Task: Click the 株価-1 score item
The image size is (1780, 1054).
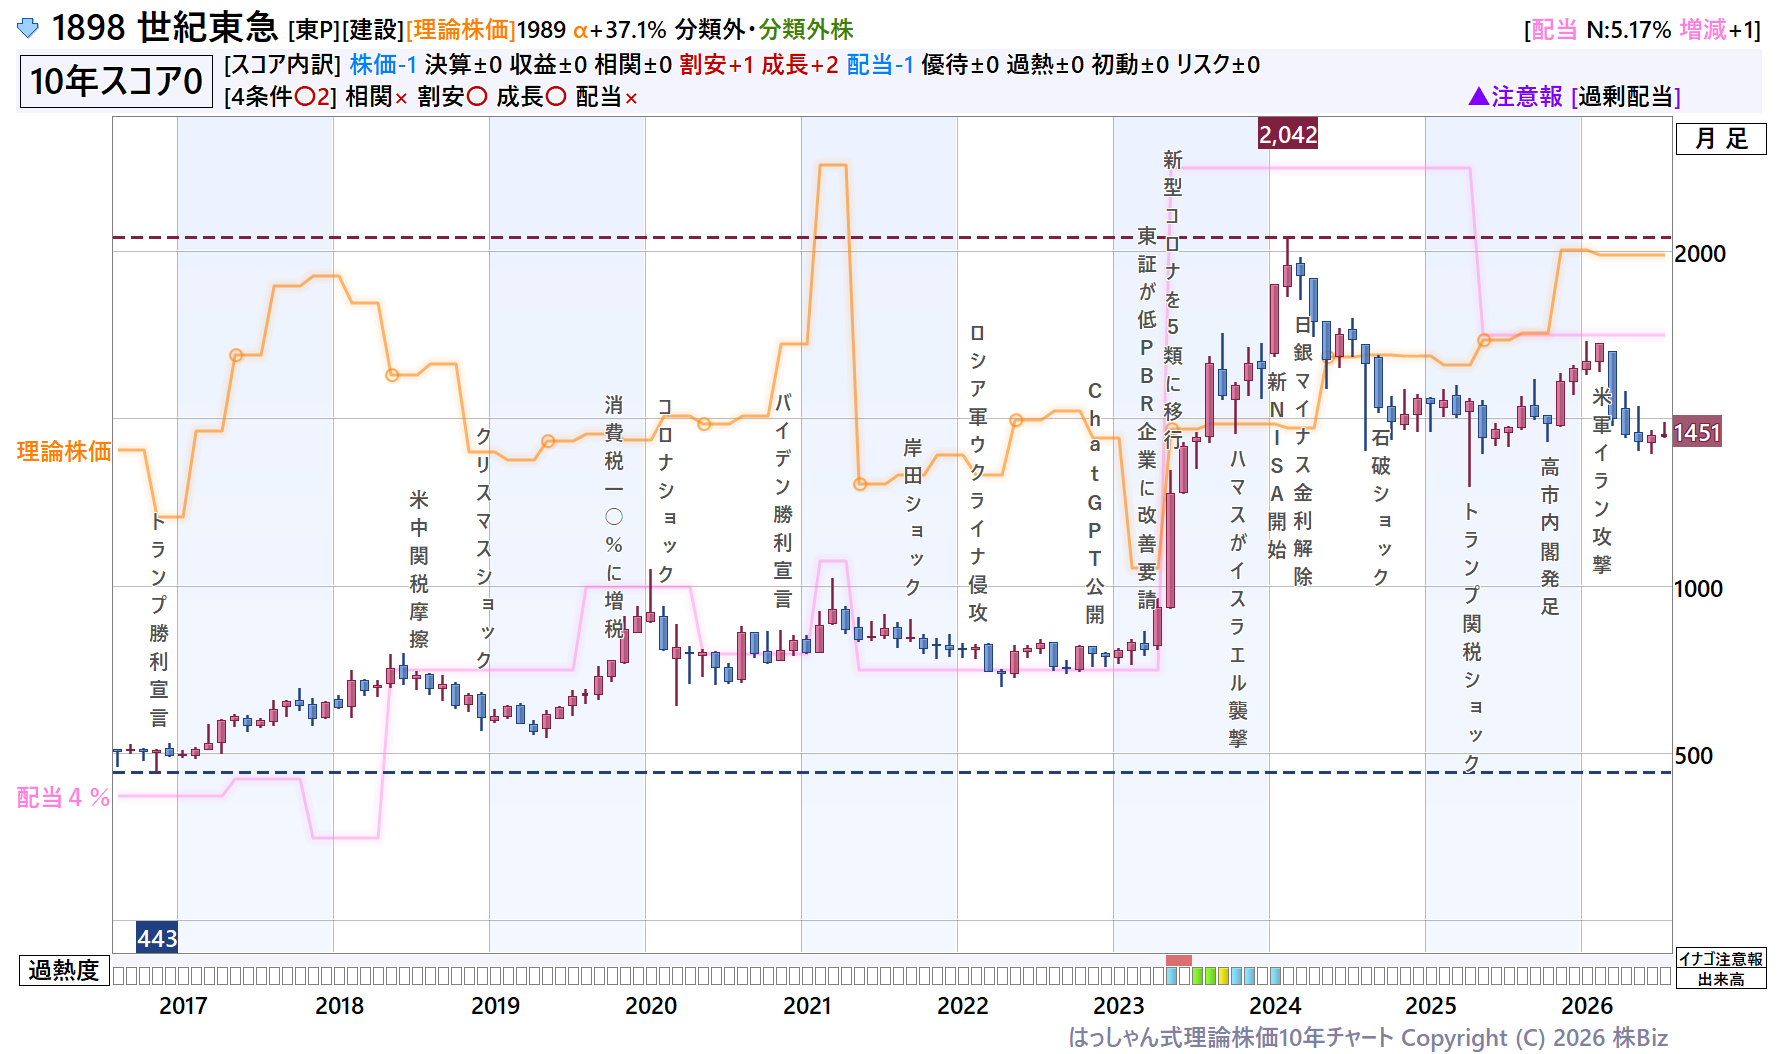Action: [383, 65]
